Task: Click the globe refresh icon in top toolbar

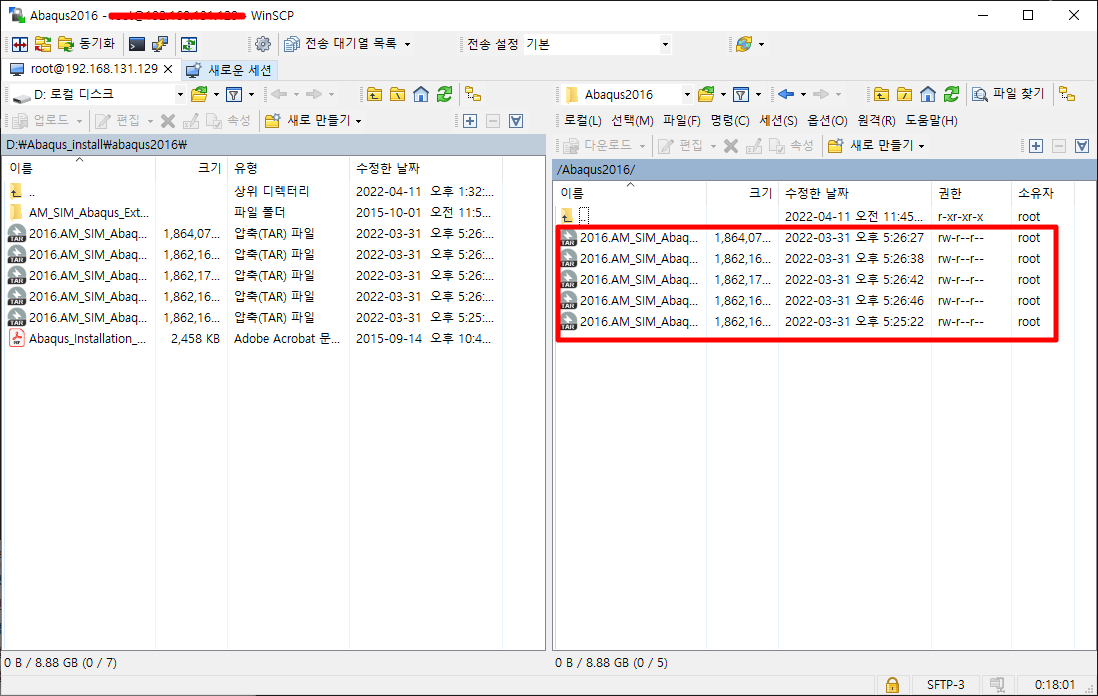Action: 743,44
